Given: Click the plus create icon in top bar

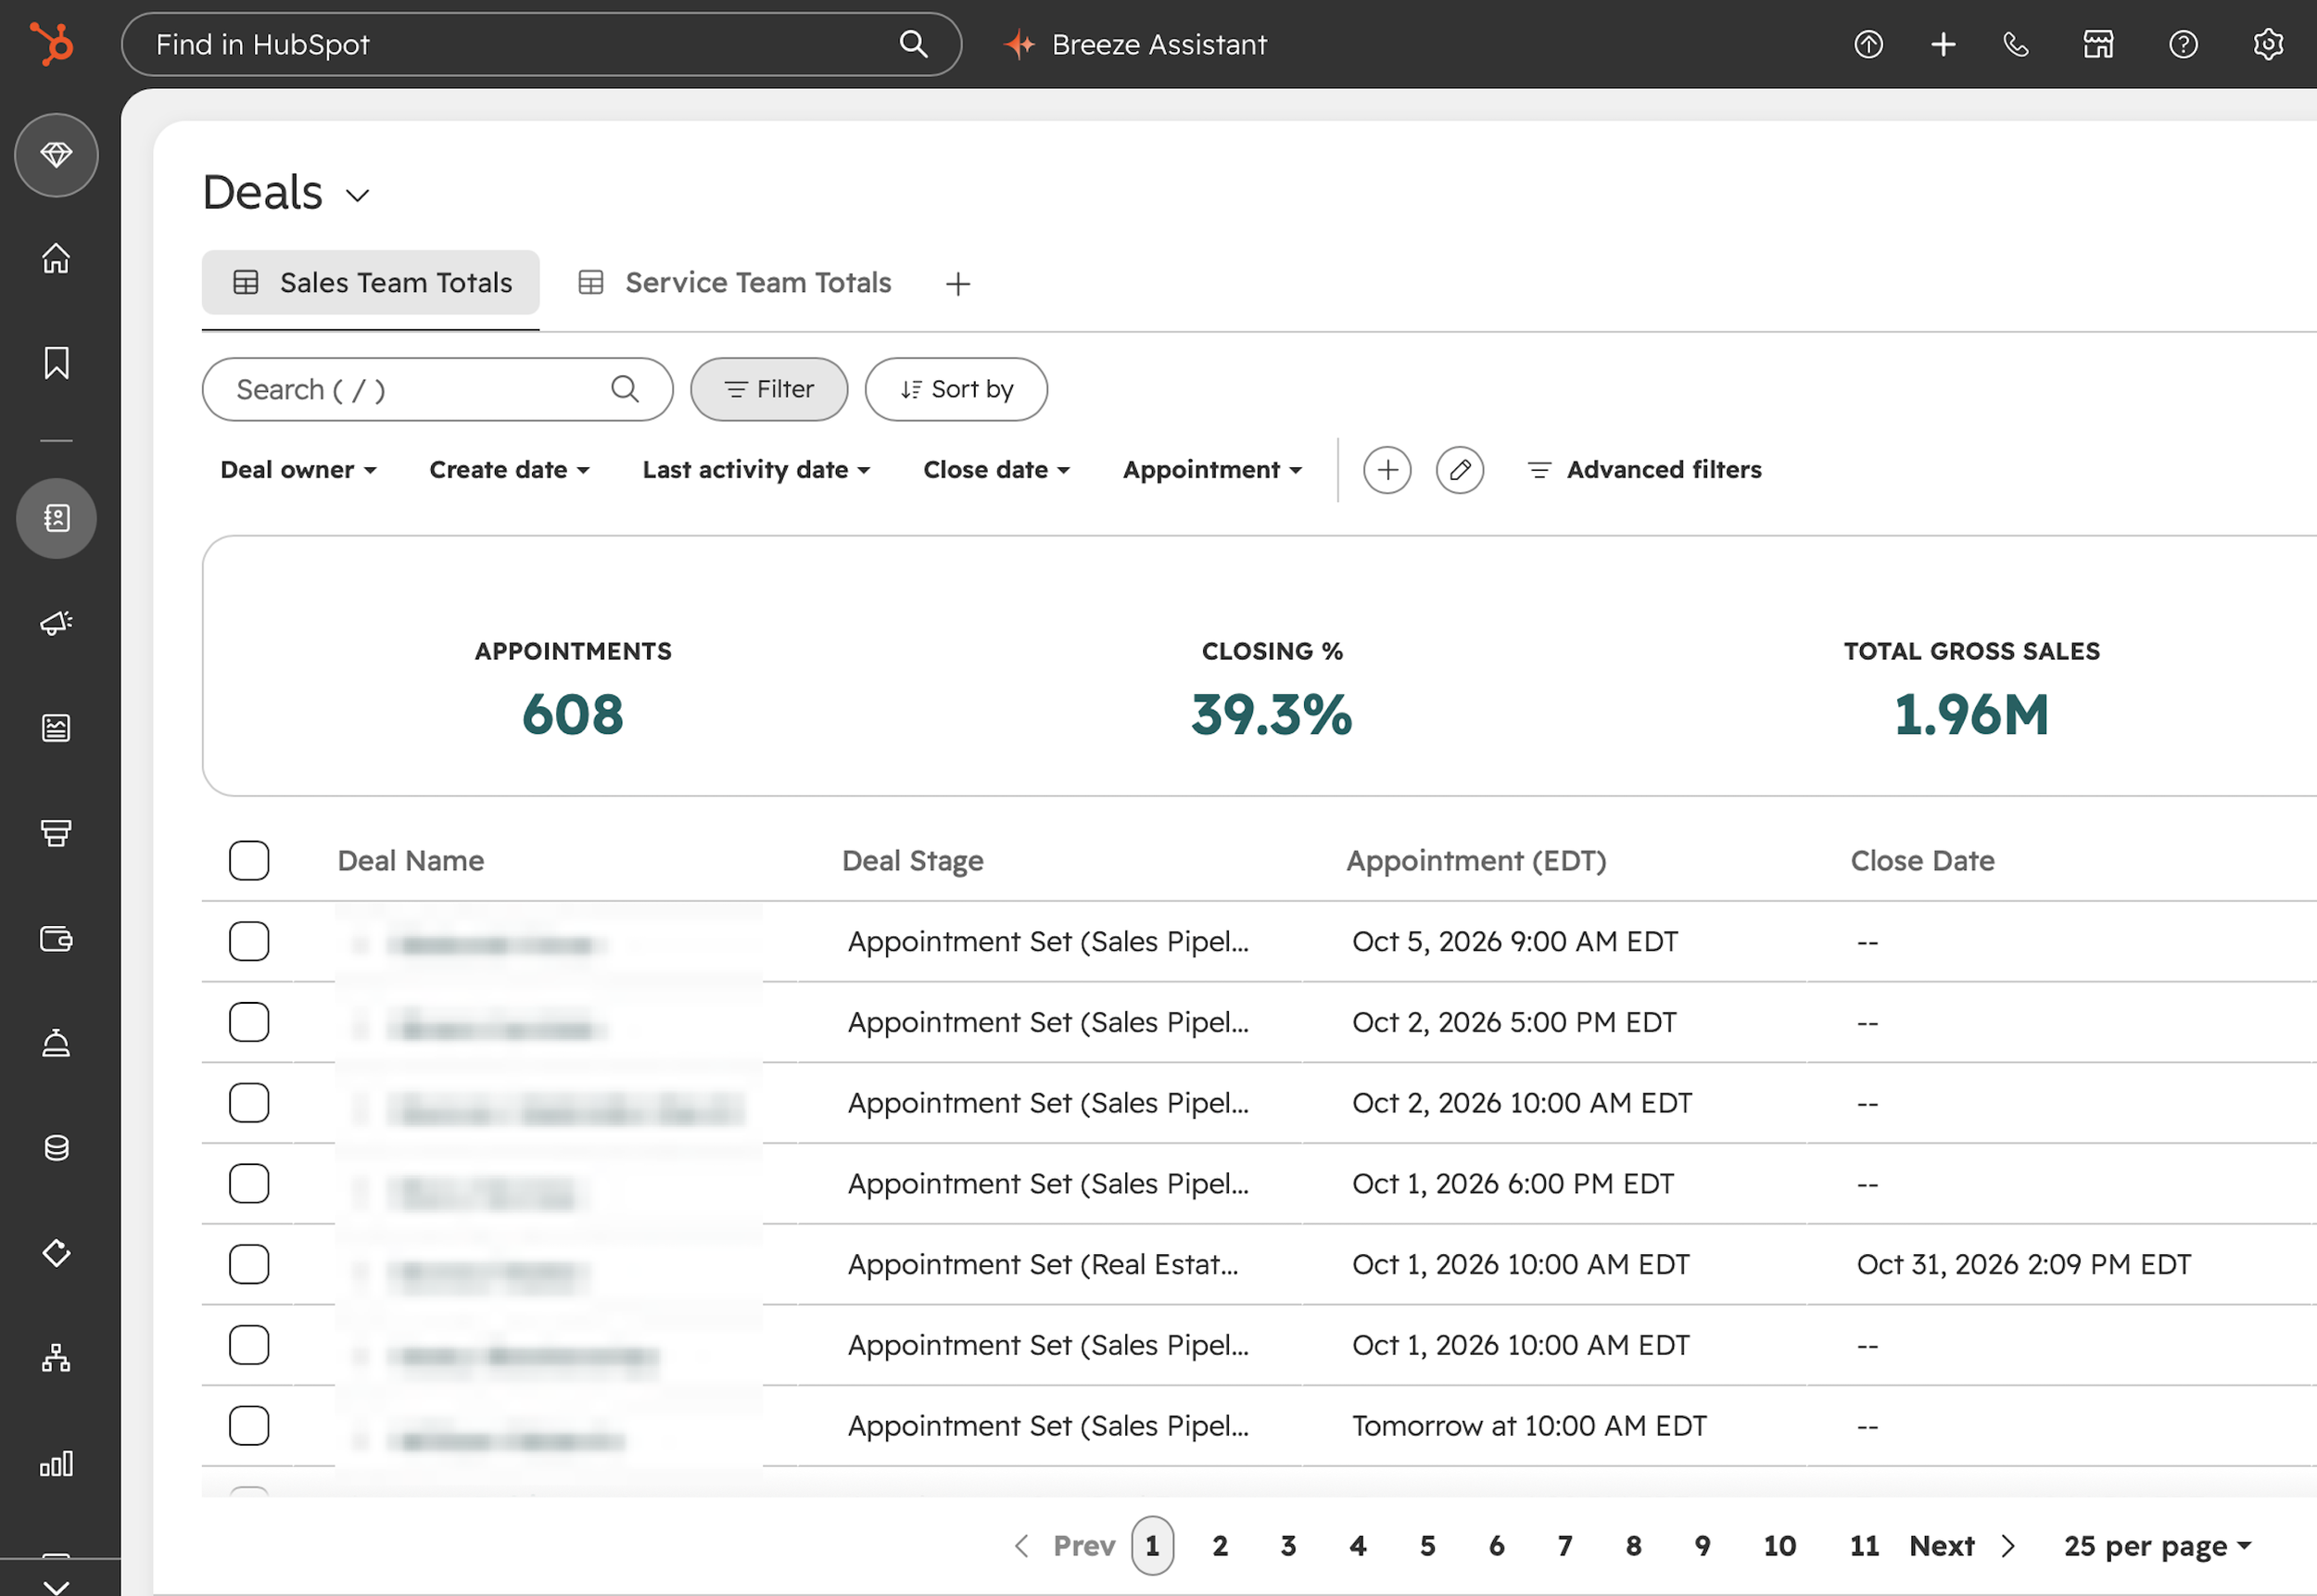Looking at the screenshot, I should pos(1942,44).
